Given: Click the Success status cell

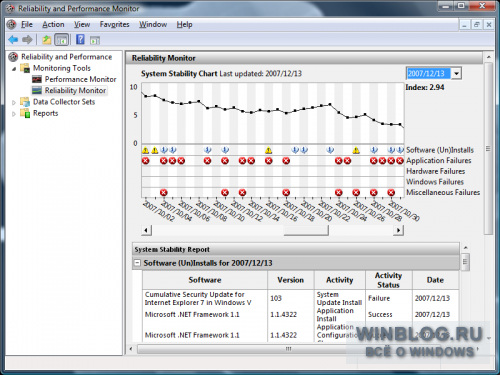Looking at the screenshot, I should tap(380, 315).
